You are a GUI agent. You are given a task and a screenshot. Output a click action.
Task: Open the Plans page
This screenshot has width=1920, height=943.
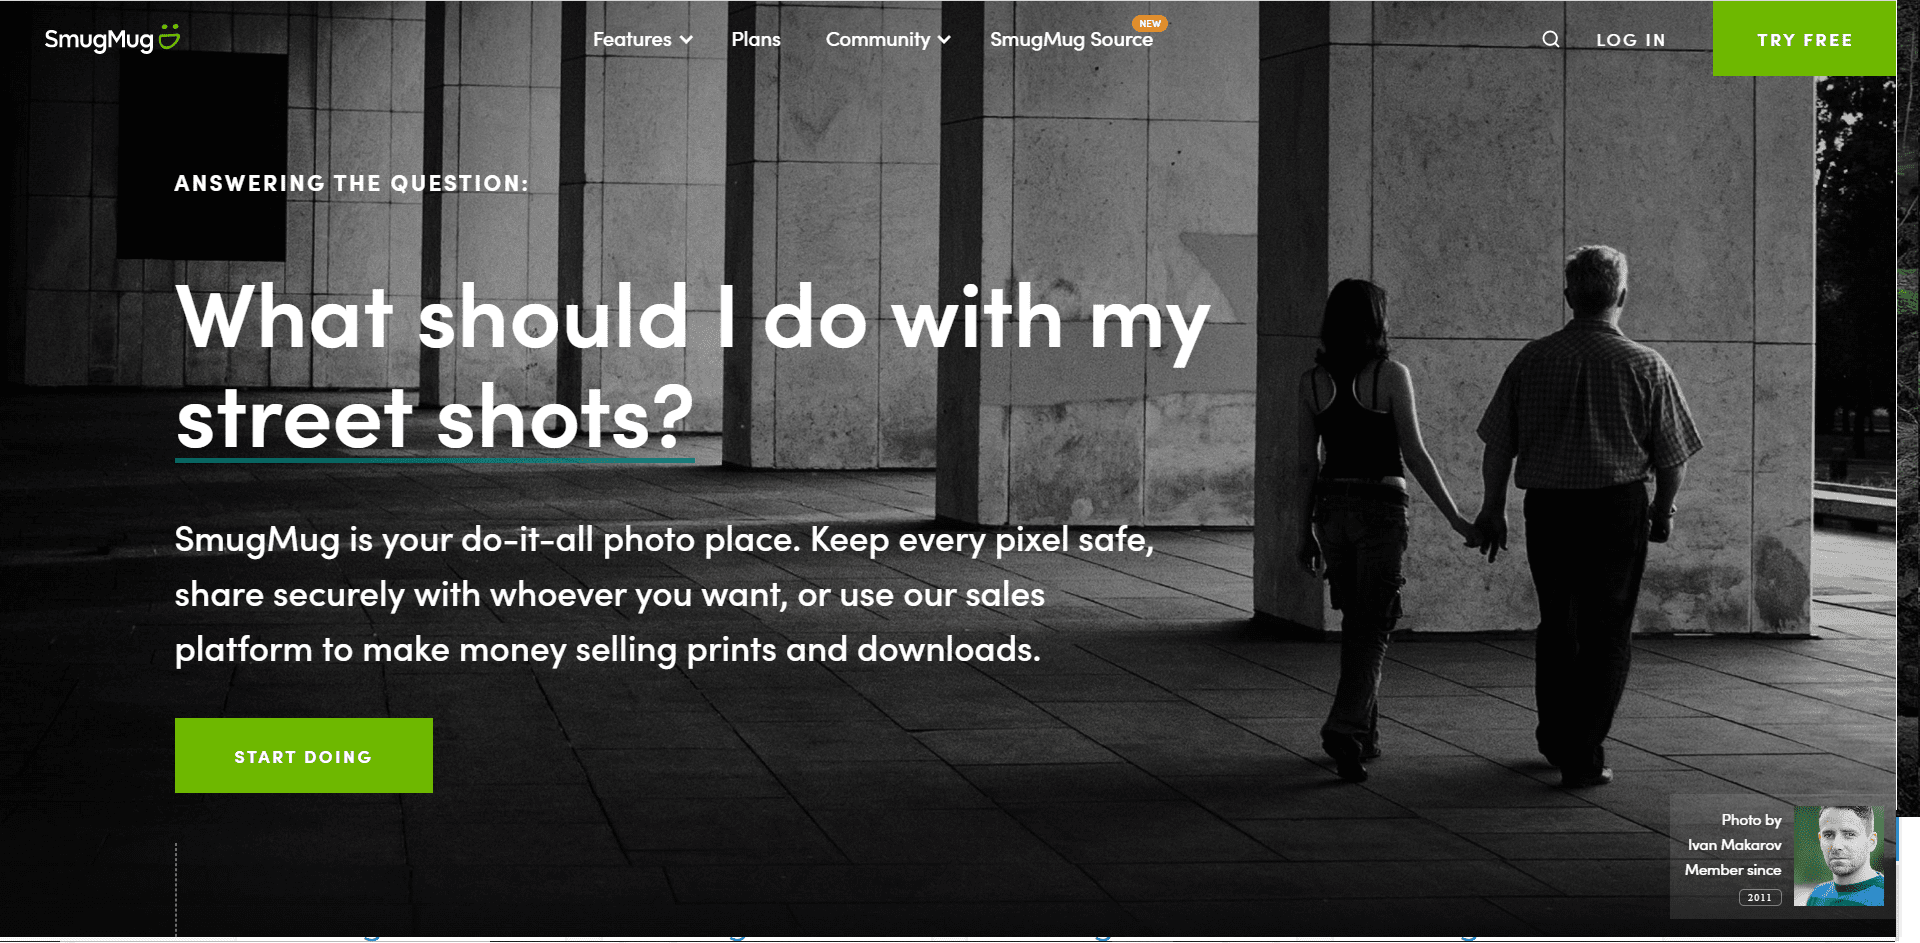(755, 39)
